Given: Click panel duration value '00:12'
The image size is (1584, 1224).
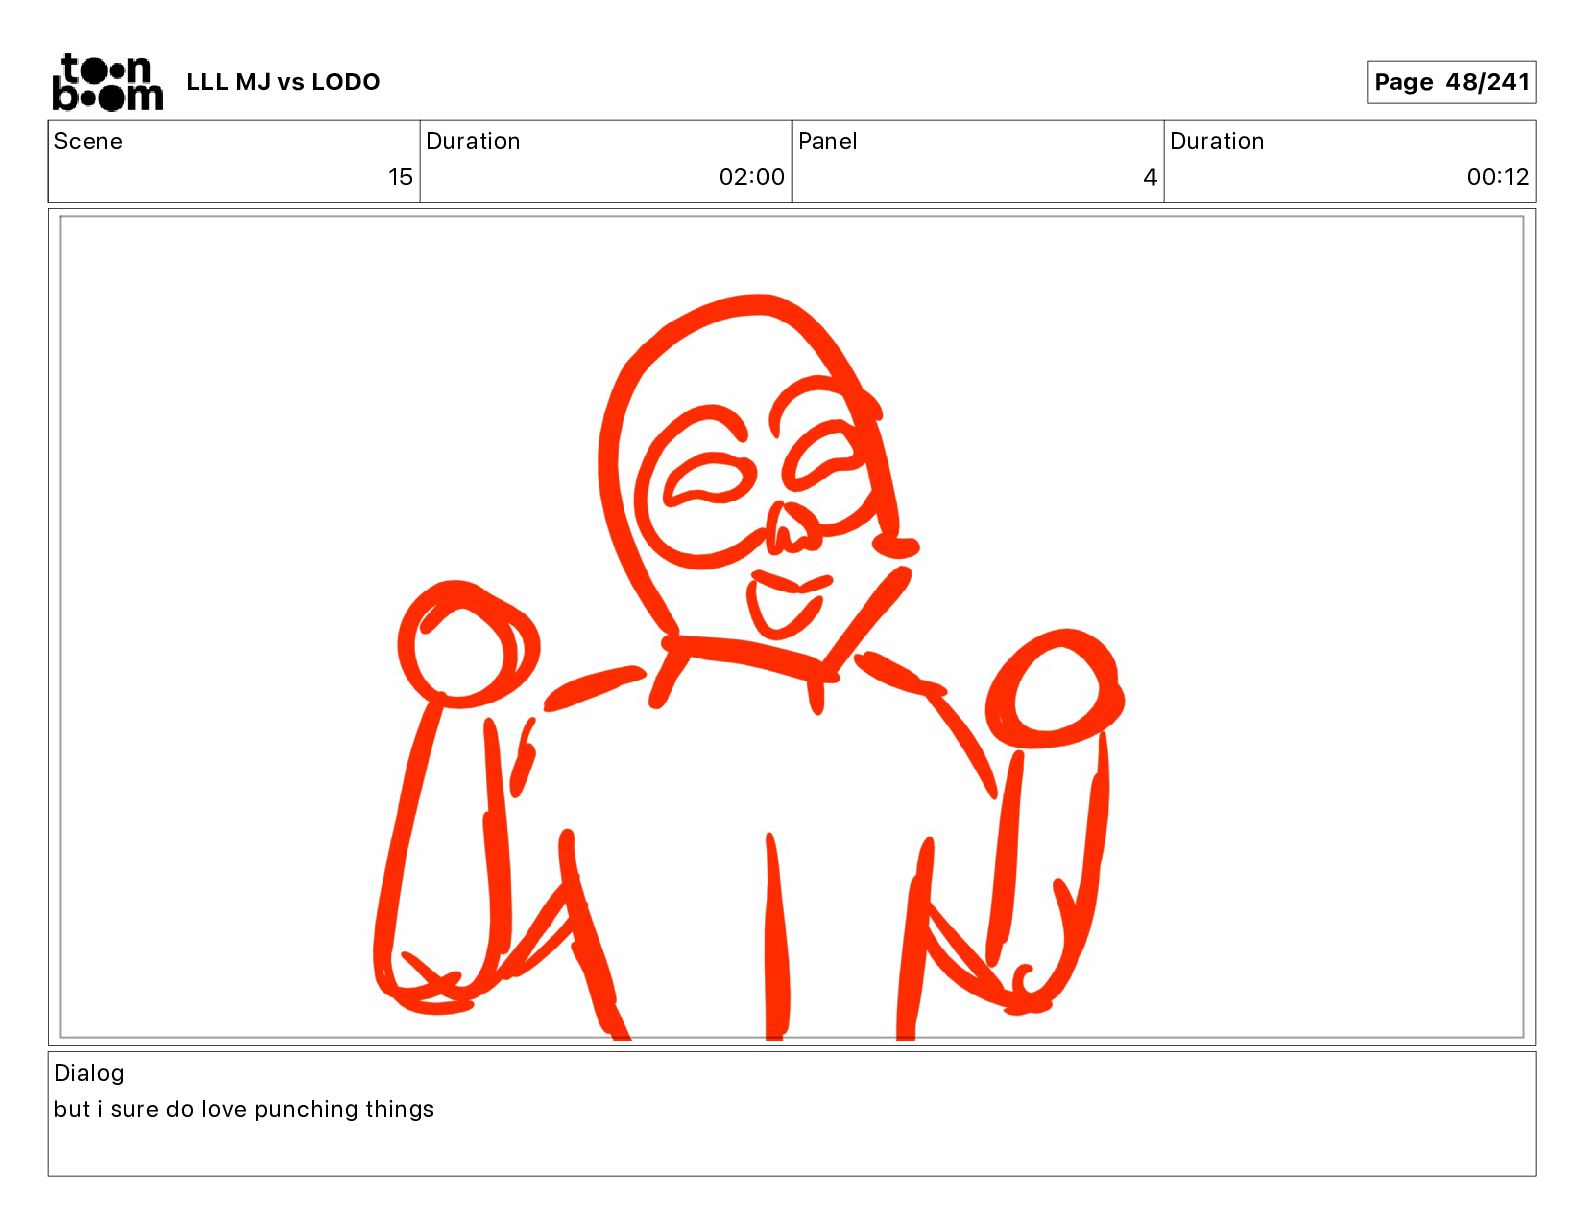Looking at the screenshot, I should coord(1497,177).
